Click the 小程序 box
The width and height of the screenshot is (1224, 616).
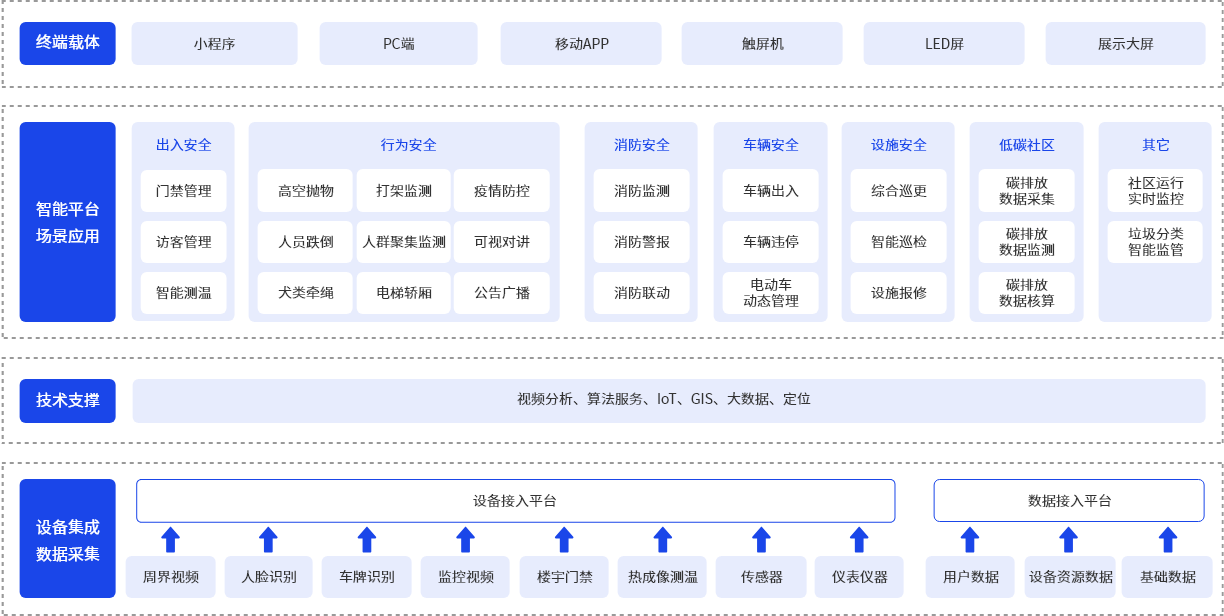(214, 44)
